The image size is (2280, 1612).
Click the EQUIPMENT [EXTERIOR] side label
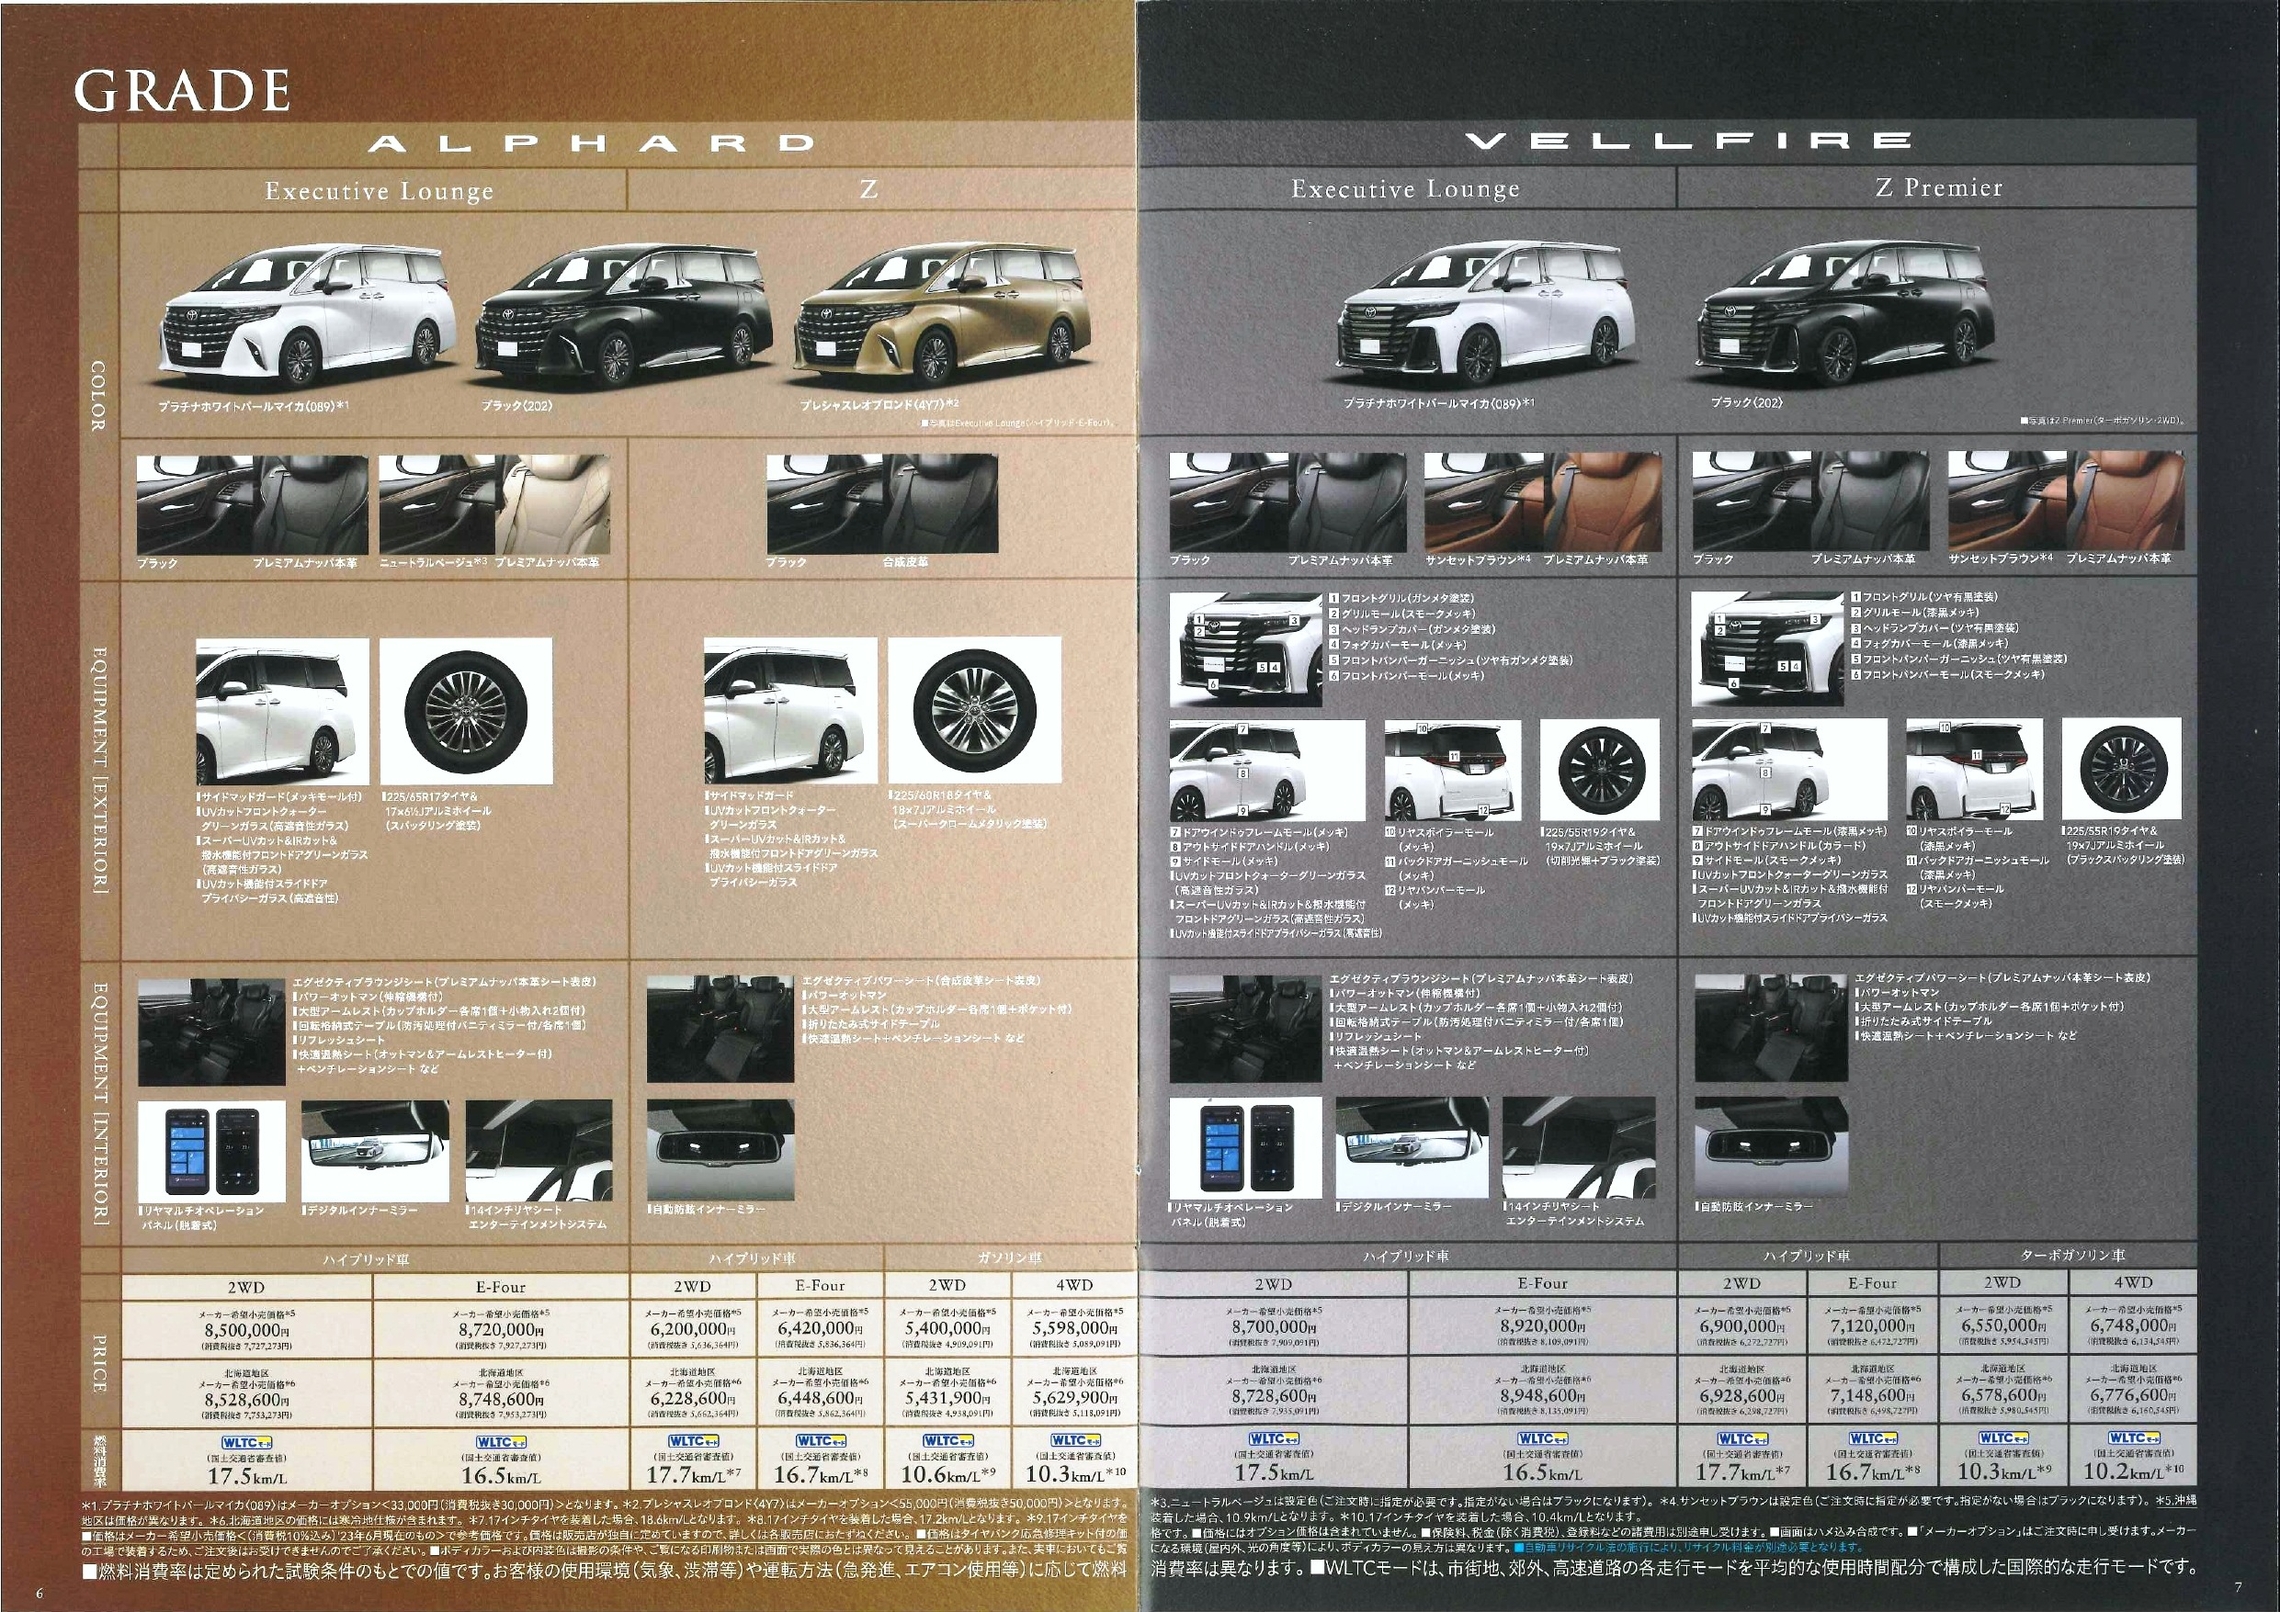[x=98, y=770]
